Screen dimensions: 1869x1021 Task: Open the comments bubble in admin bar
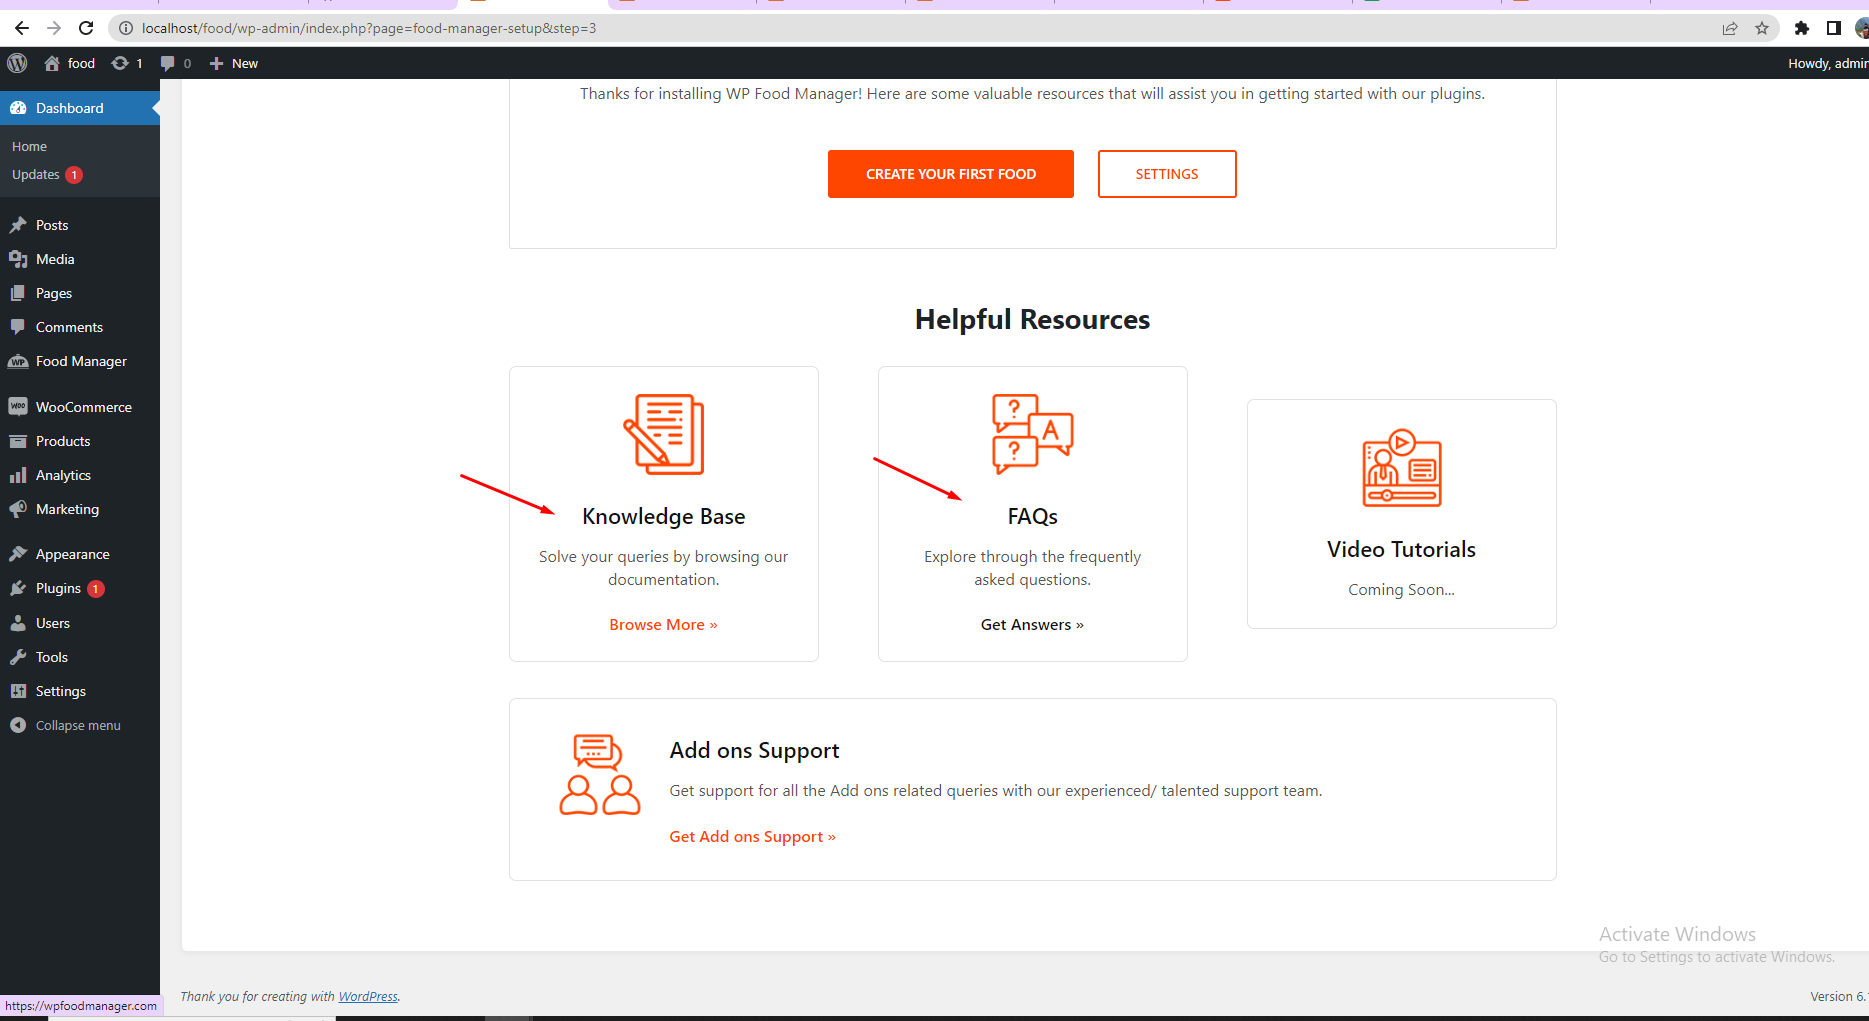167,63
